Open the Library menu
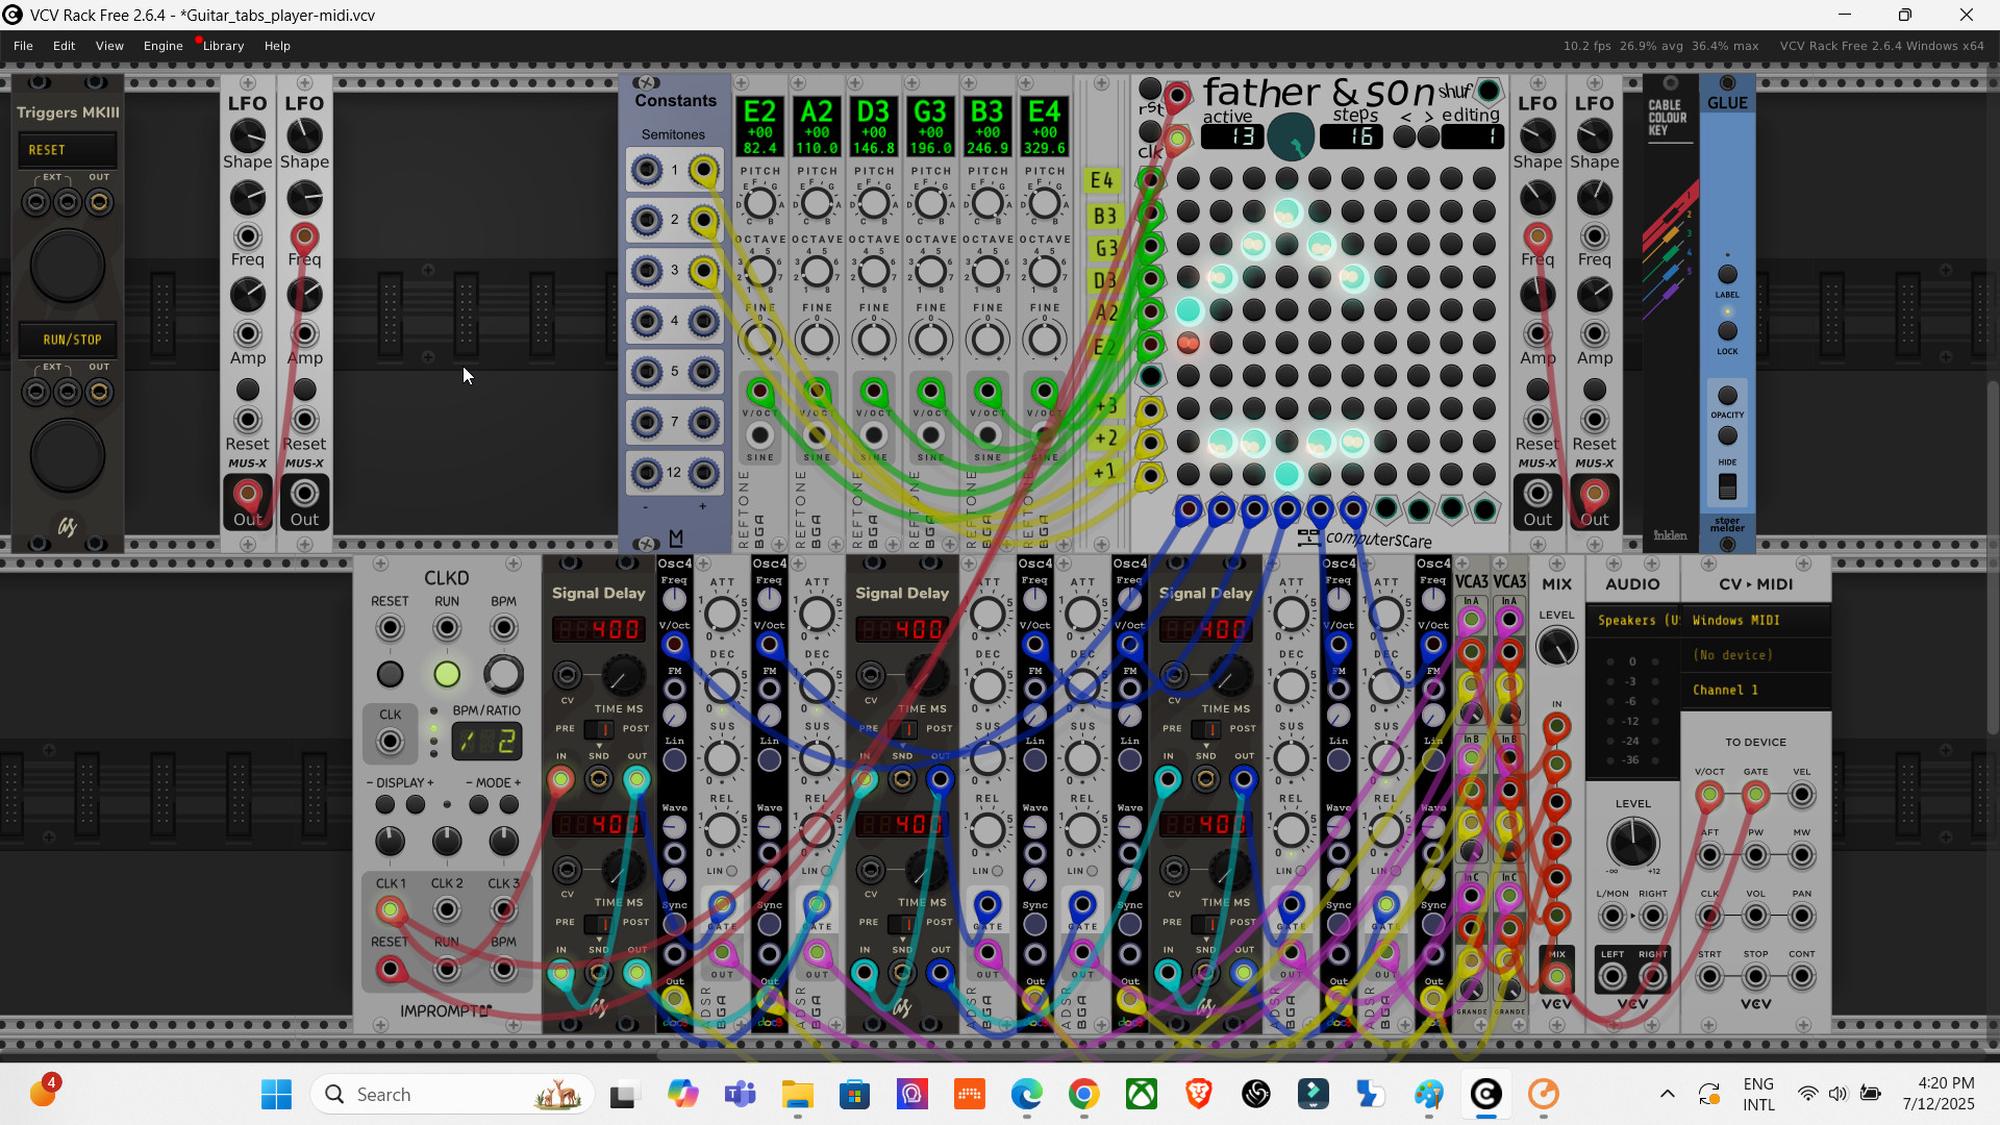This screenshot has width=2000, height=1125. [223, 46]
